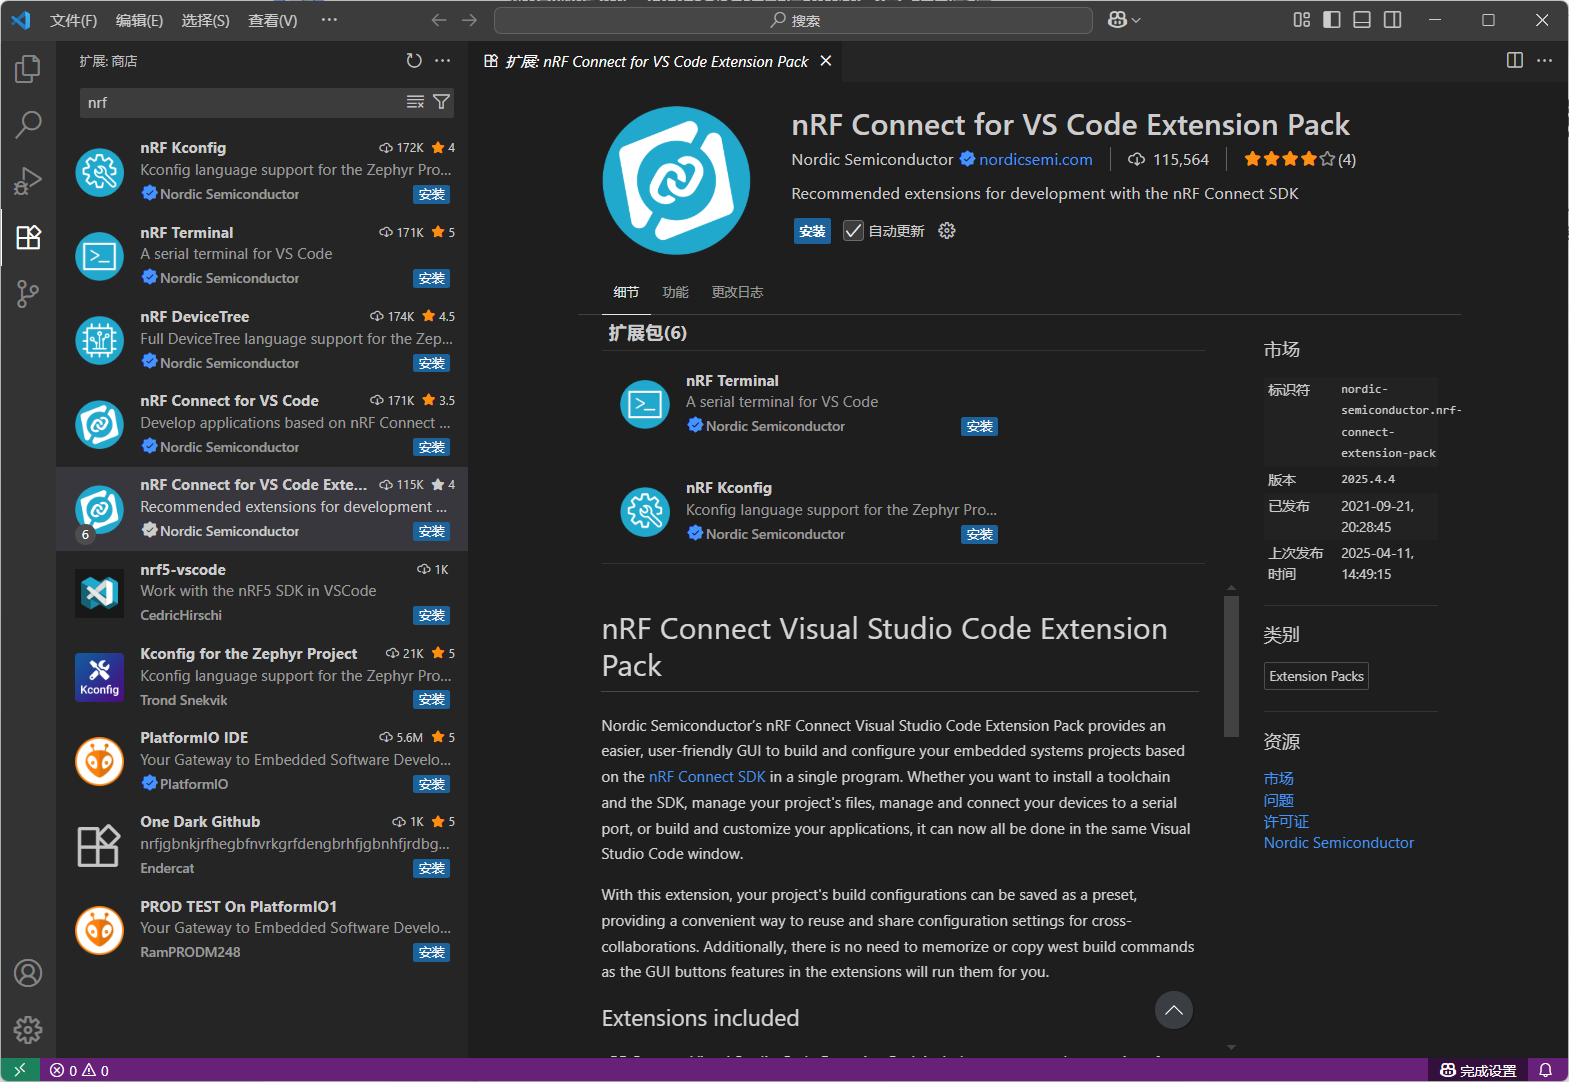The height and width of the screenshot is (1082, 1569).
Task: Open the 文件(F) menu
Action: (73, 20)
